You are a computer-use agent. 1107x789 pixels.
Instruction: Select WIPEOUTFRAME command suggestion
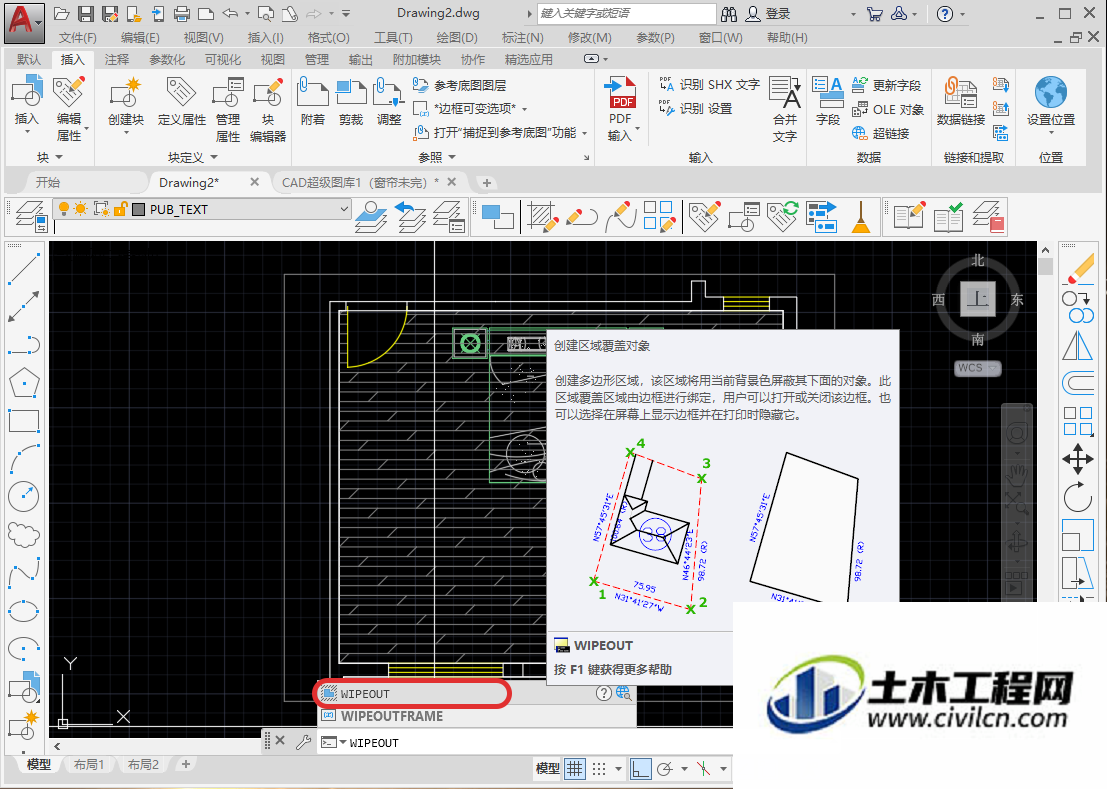click(x=476, y=716)
